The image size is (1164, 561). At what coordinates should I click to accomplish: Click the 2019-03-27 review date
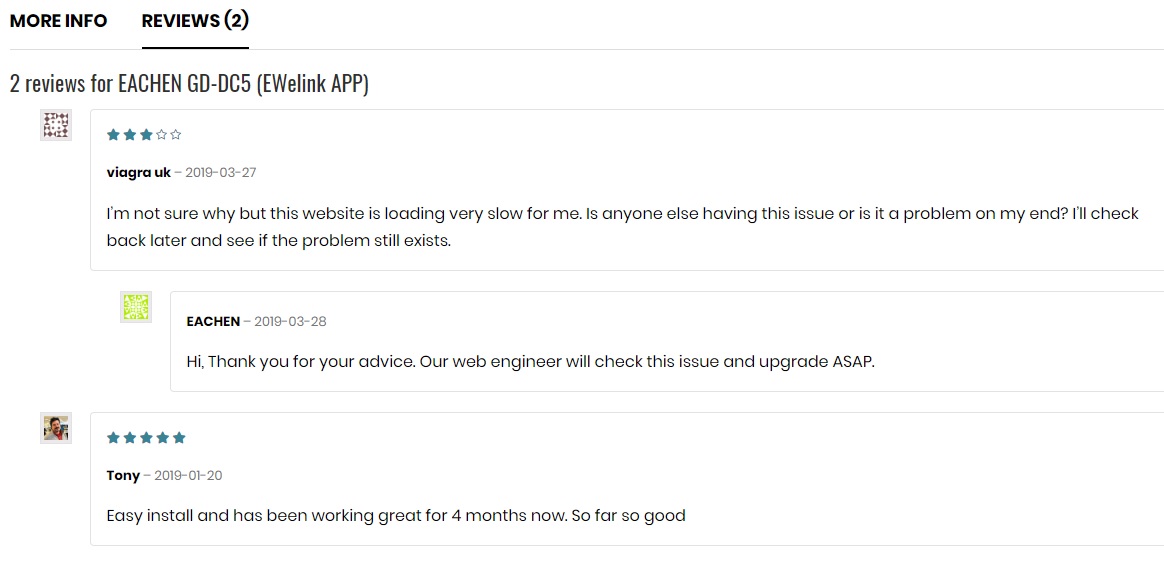(221, 172)
